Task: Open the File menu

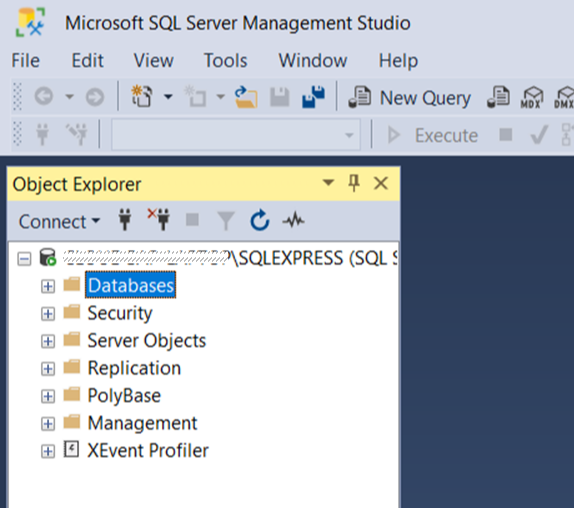Action: 25,60
